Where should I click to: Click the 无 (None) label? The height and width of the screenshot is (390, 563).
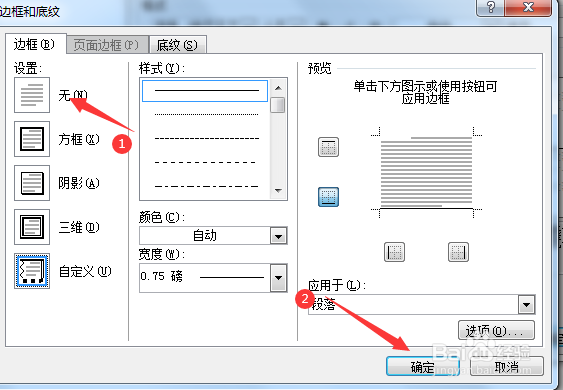coord(73,95)
